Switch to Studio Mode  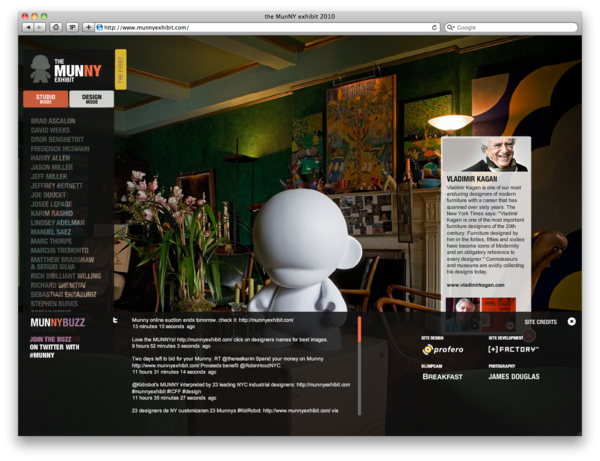pos(46,99)
